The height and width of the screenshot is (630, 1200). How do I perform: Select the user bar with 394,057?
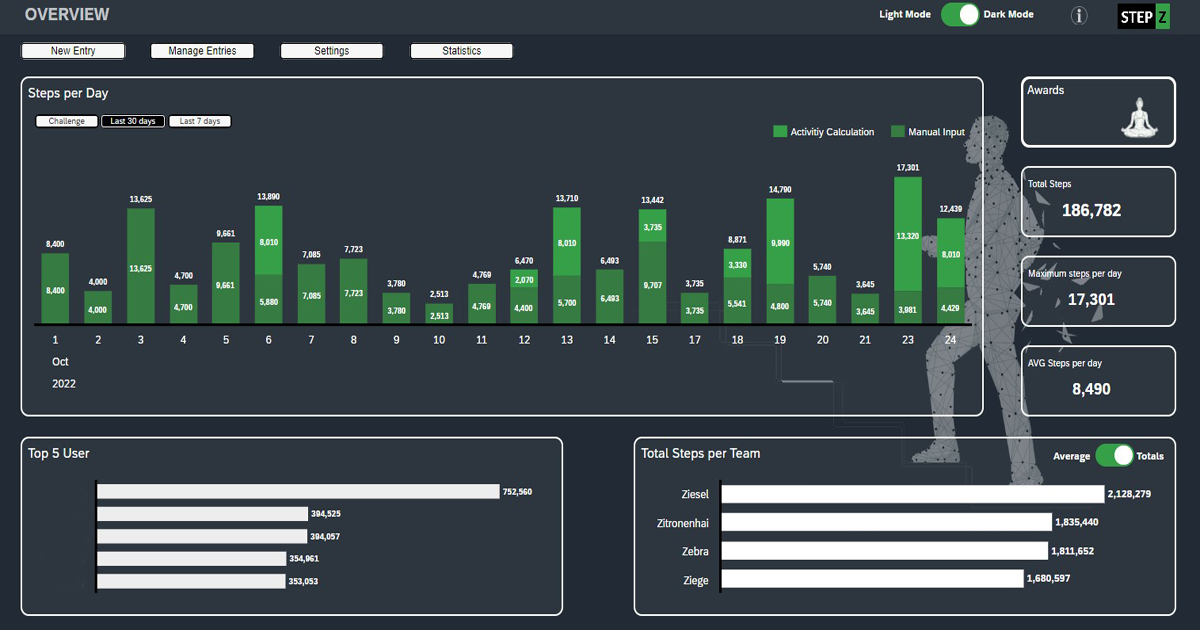tap(201, 536)
